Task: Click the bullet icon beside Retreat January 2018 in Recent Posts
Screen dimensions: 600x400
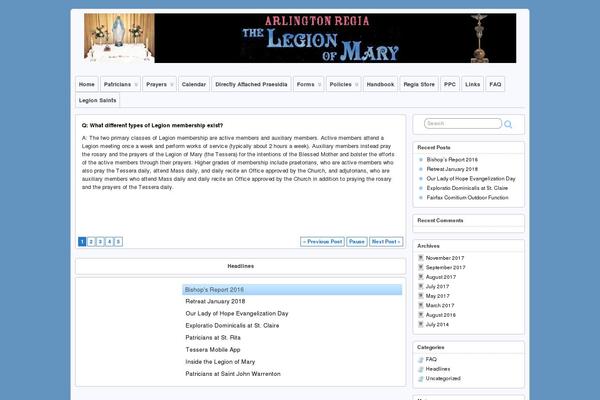Action: (x=421, y=169)
